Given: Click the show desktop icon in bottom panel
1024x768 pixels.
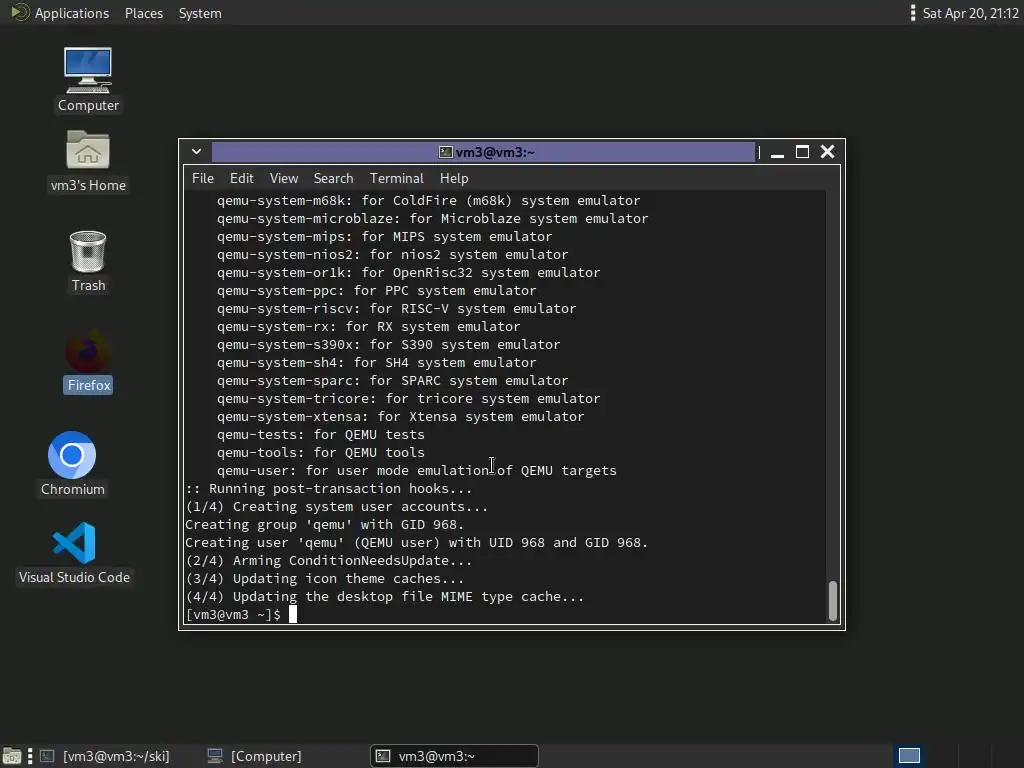Looking at the screenshot, I should [x=12, y=756].
